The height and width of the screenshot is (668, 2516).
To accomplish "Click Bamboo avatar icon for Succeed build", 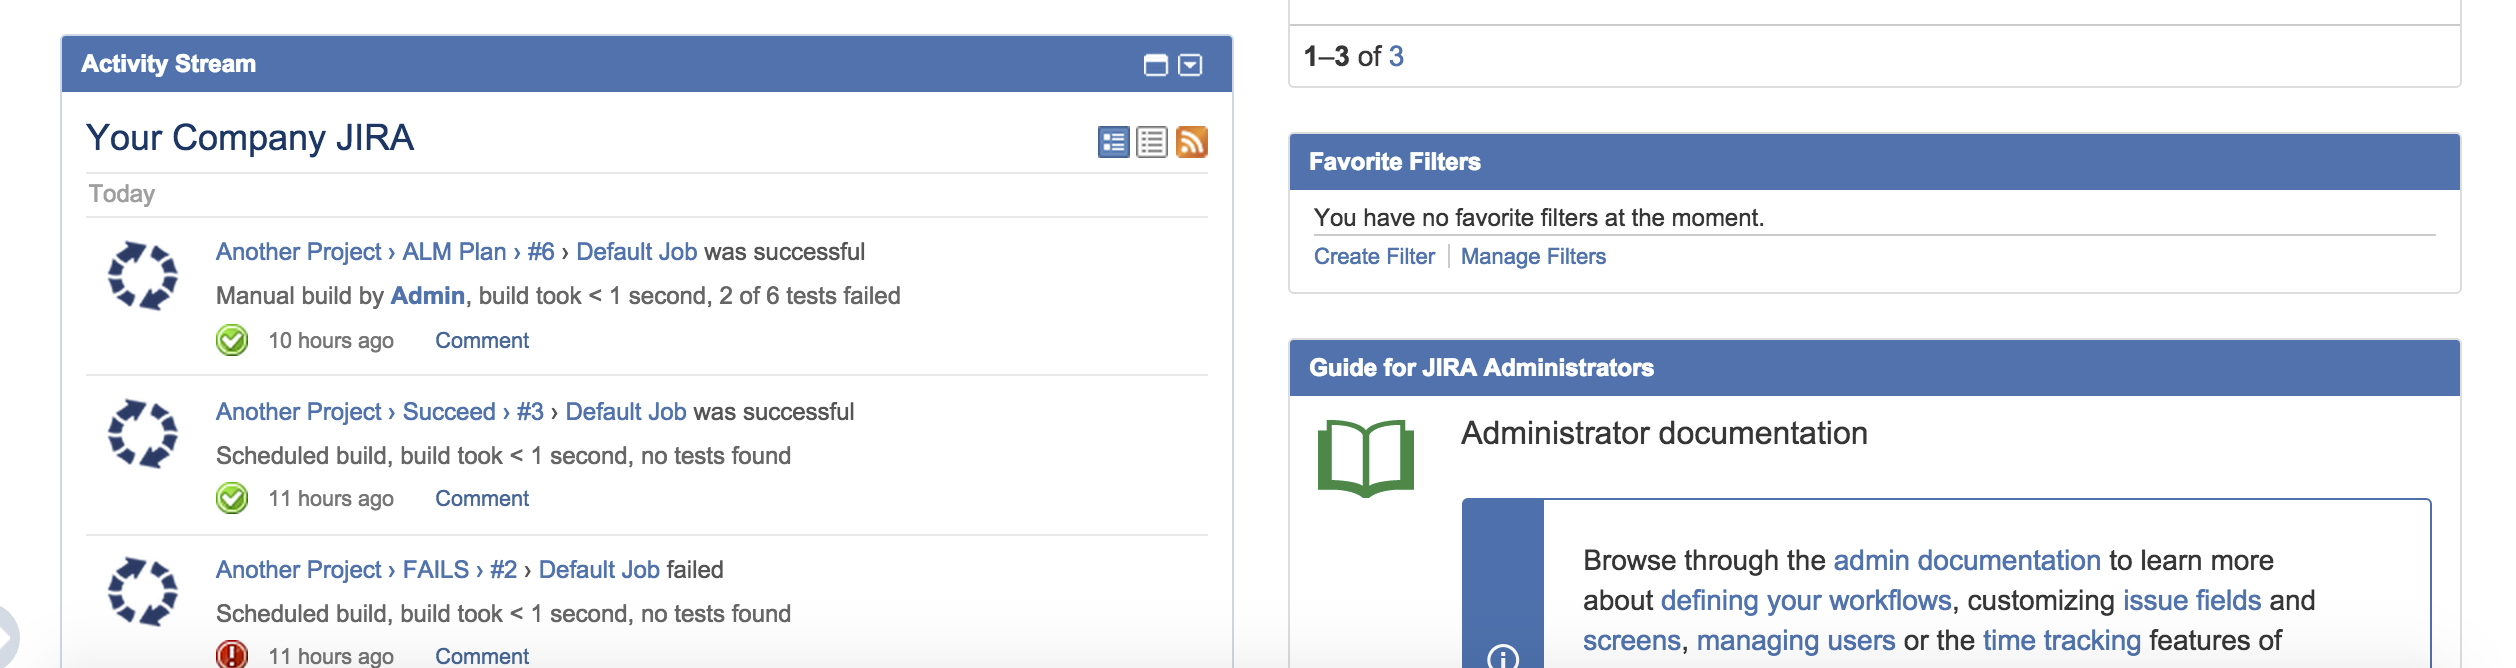I will pyautogui.click(x=143, y=434).
